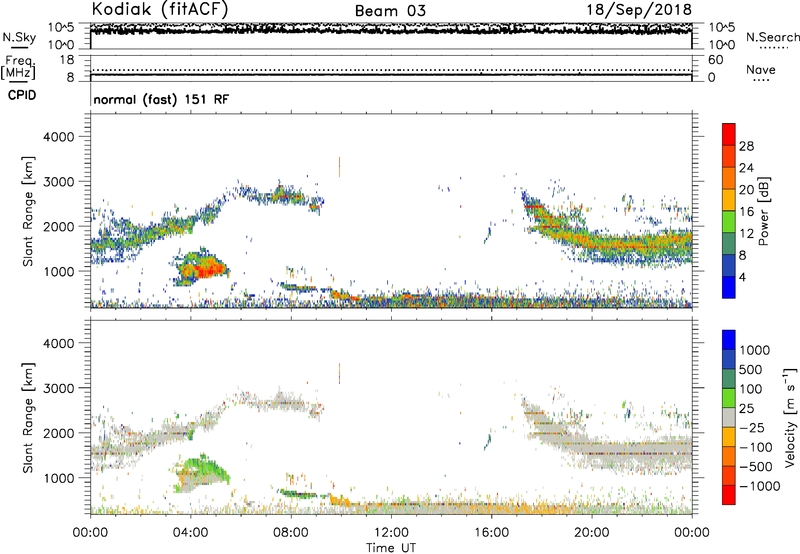Click the "20" tick on Power scale
800x554 pixels.
pyautogui.click(x=746, y=190)
